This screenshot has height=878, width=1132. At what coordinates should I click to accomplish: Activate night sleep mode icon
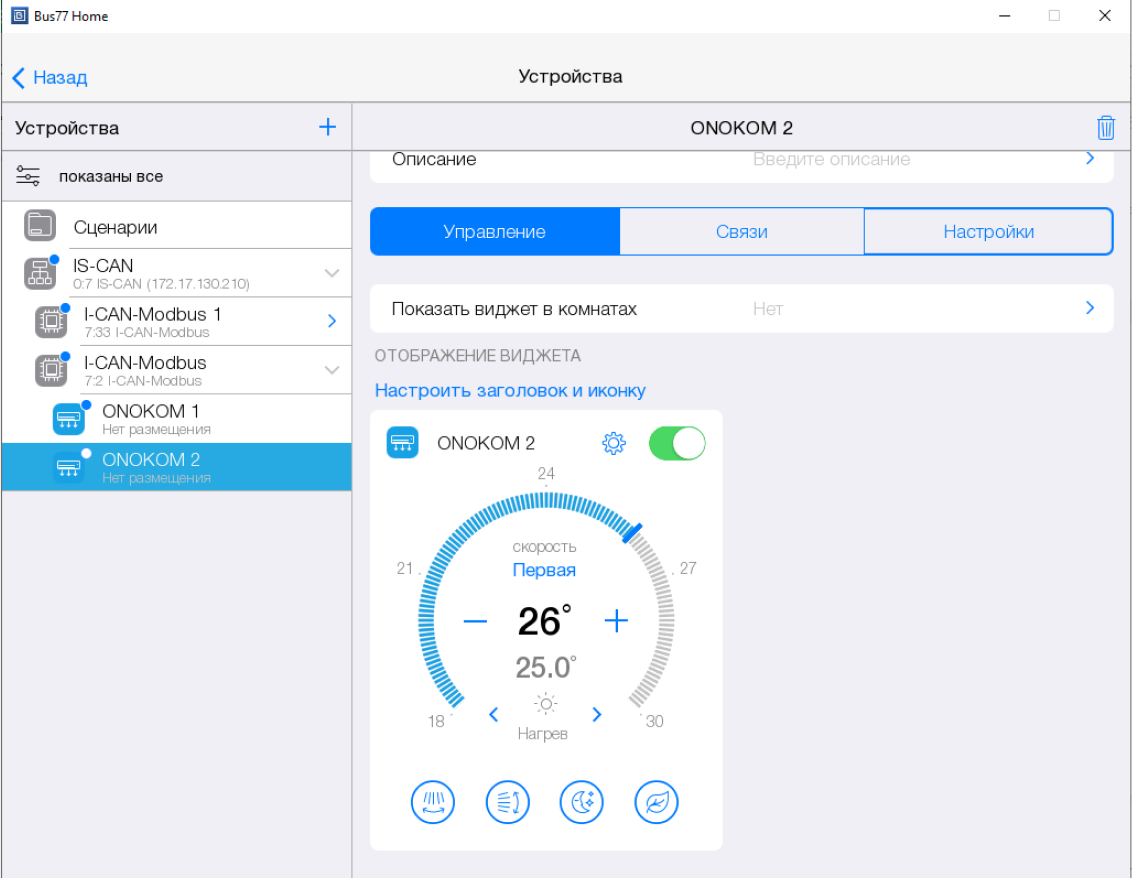pos(582,802)
